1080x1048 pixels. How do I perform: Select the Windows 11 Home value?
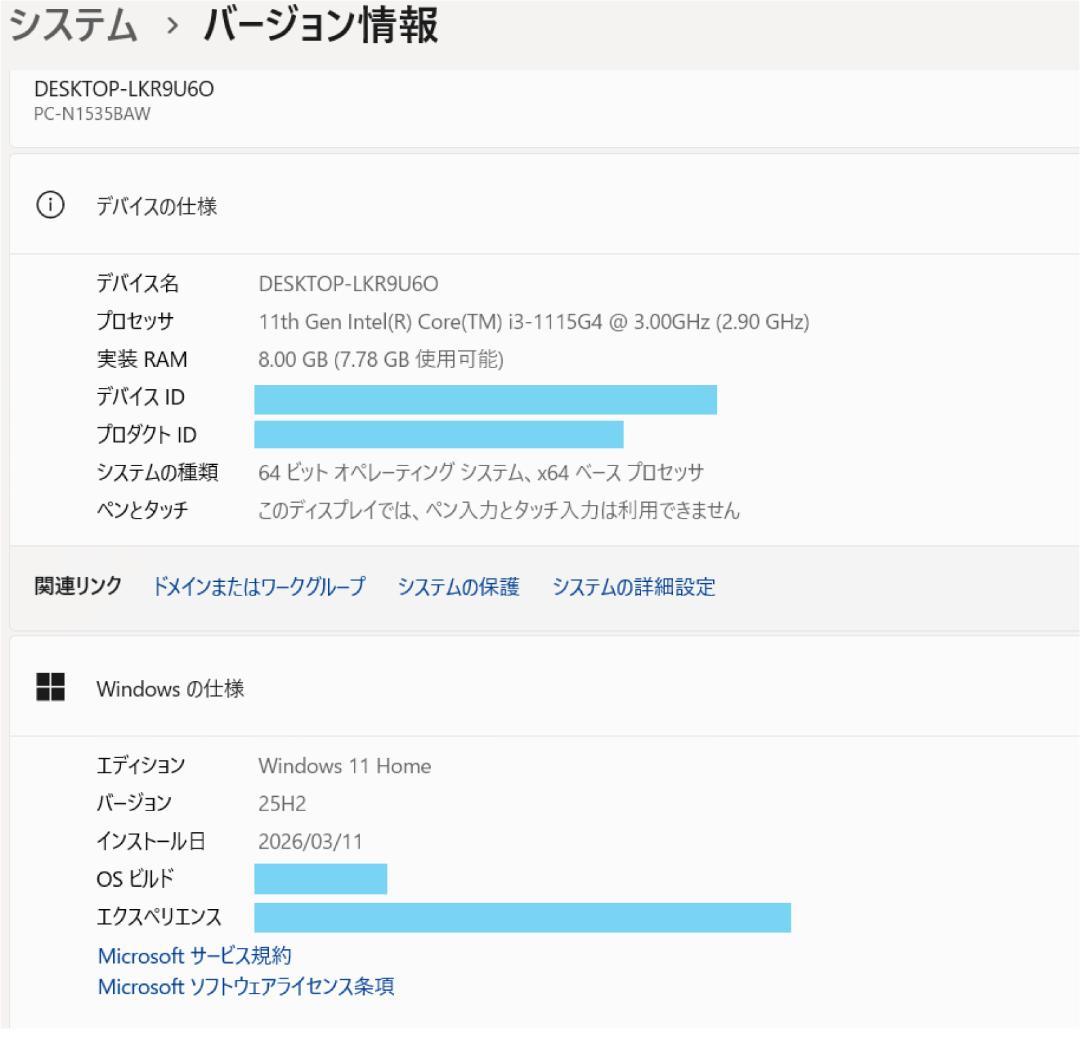click(345, 766)
